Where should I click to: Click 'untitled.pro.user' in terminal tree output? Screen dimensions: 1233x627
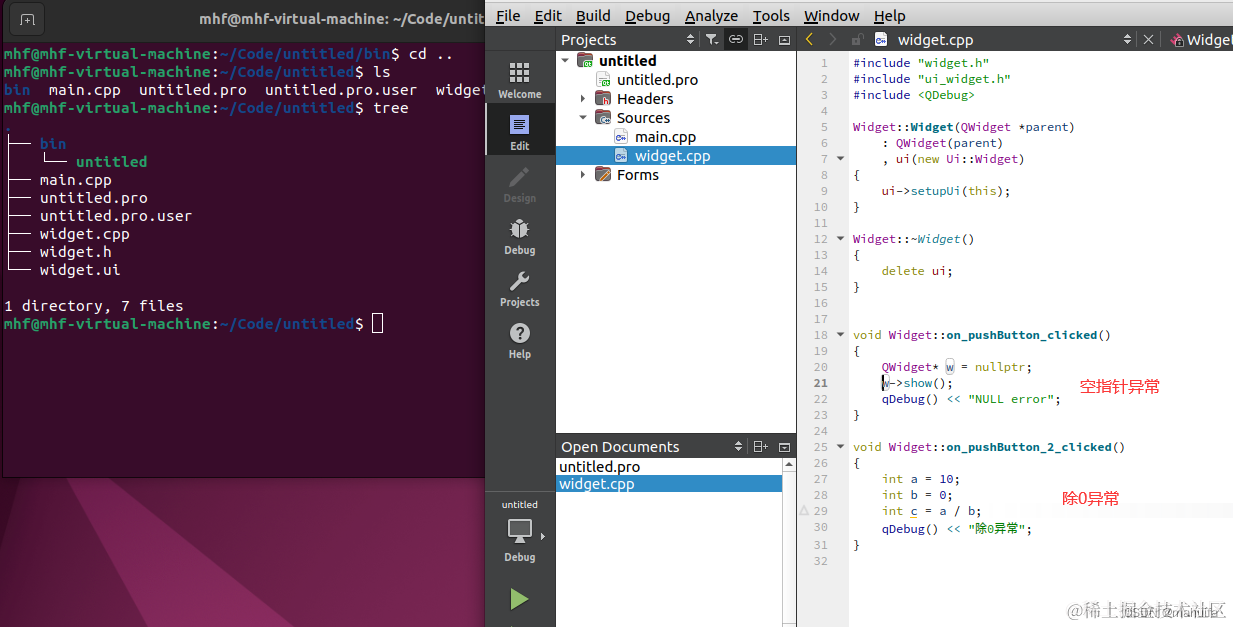coord(116,216)
